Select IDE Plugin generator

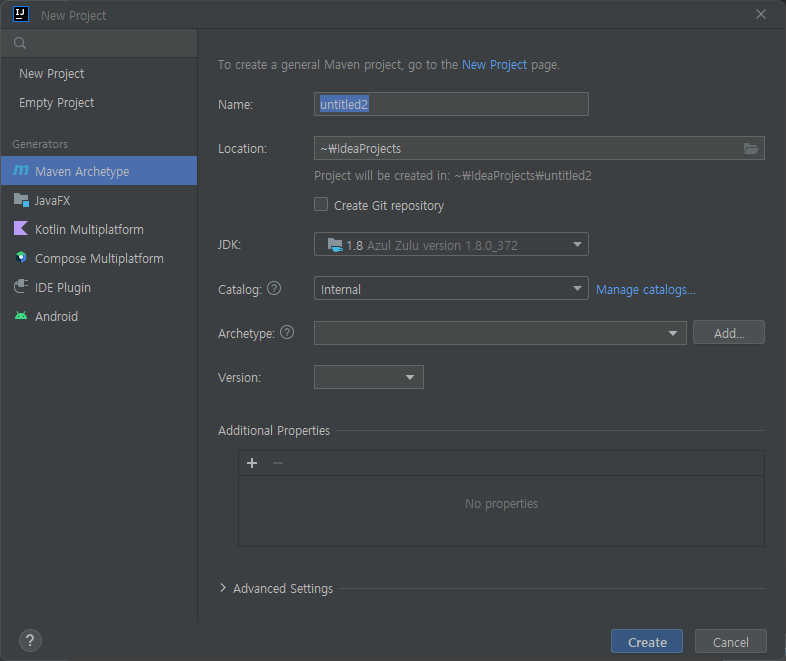pos(99,287)
